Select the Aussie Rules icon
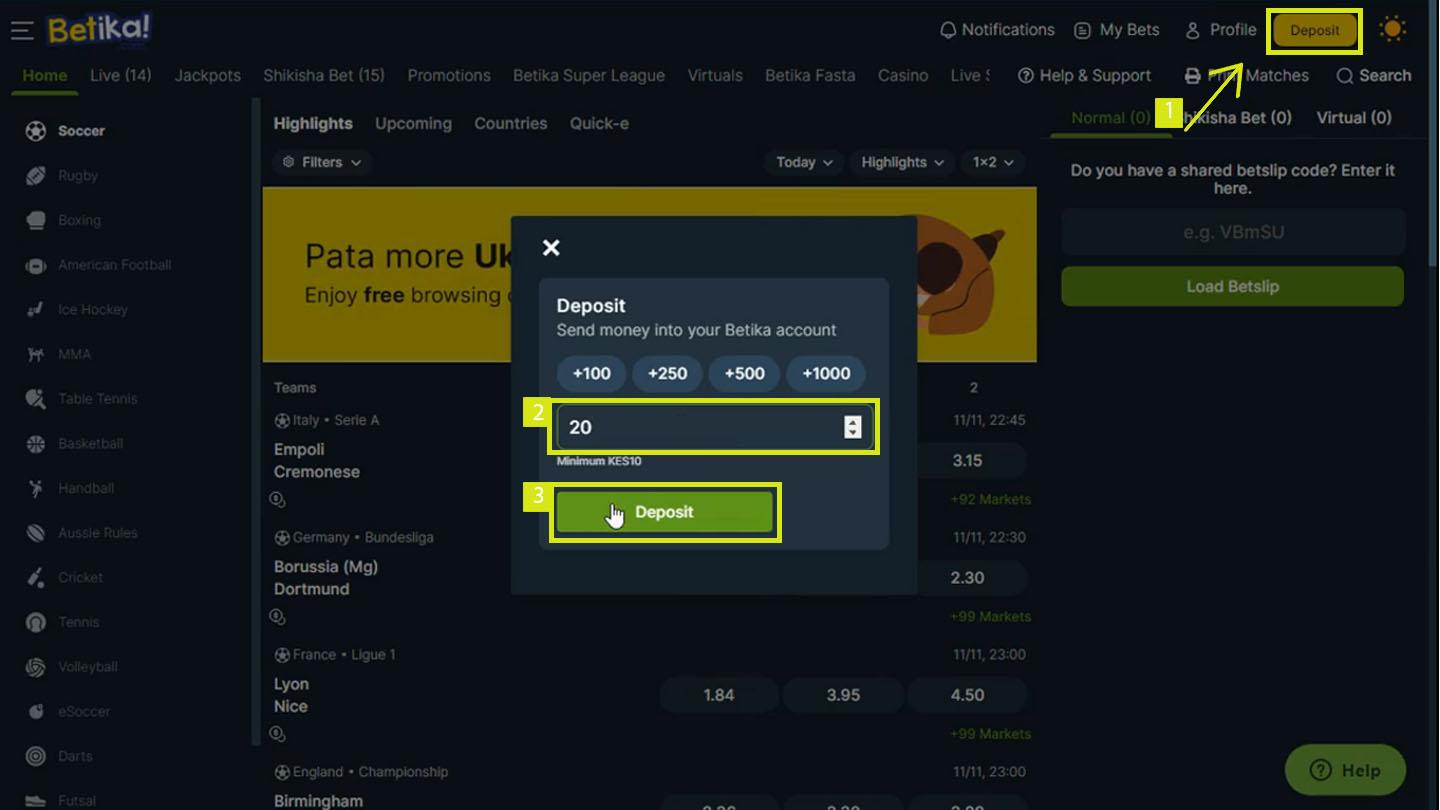Image resolution: width=1440 pixels, height=810 pixels. point(36,533)
